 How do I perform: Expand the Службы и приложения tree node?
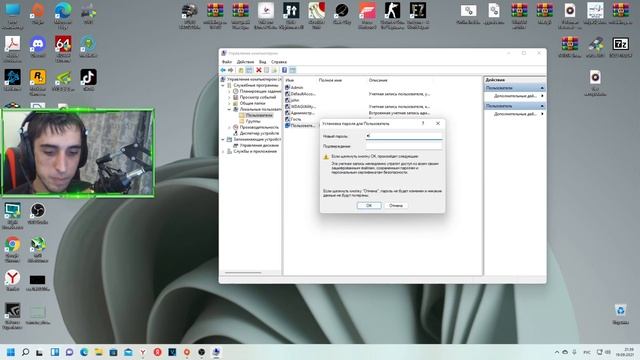(223, 151)
